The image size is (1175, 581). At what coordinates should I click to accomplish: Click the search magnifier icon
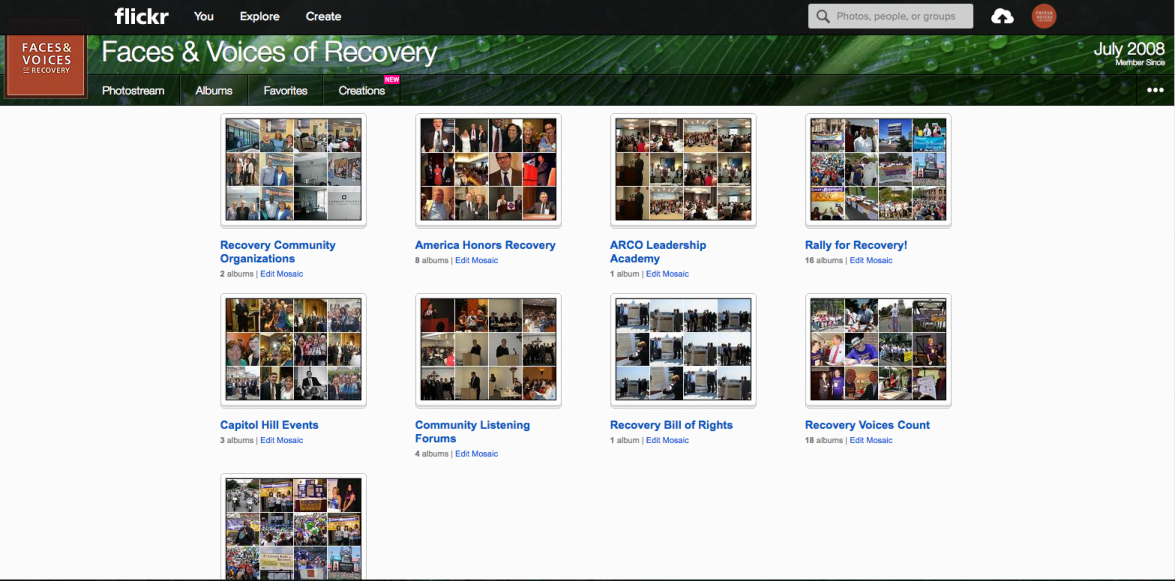(x=823, y=16)
